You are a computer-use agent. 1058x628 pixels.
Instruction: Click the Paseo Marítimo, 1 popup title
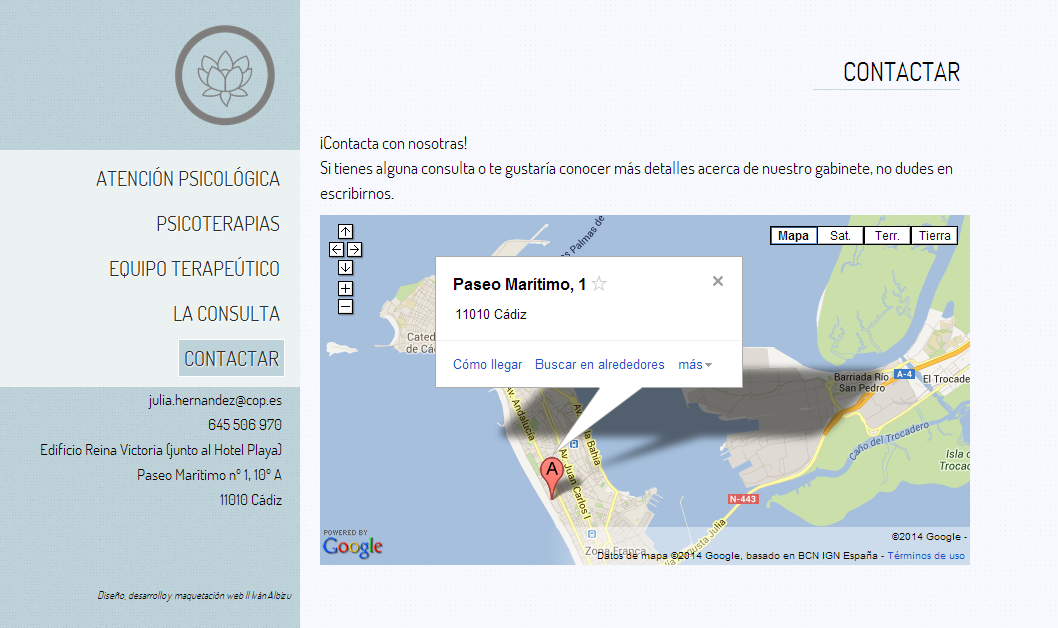click(x=520, y=285)
